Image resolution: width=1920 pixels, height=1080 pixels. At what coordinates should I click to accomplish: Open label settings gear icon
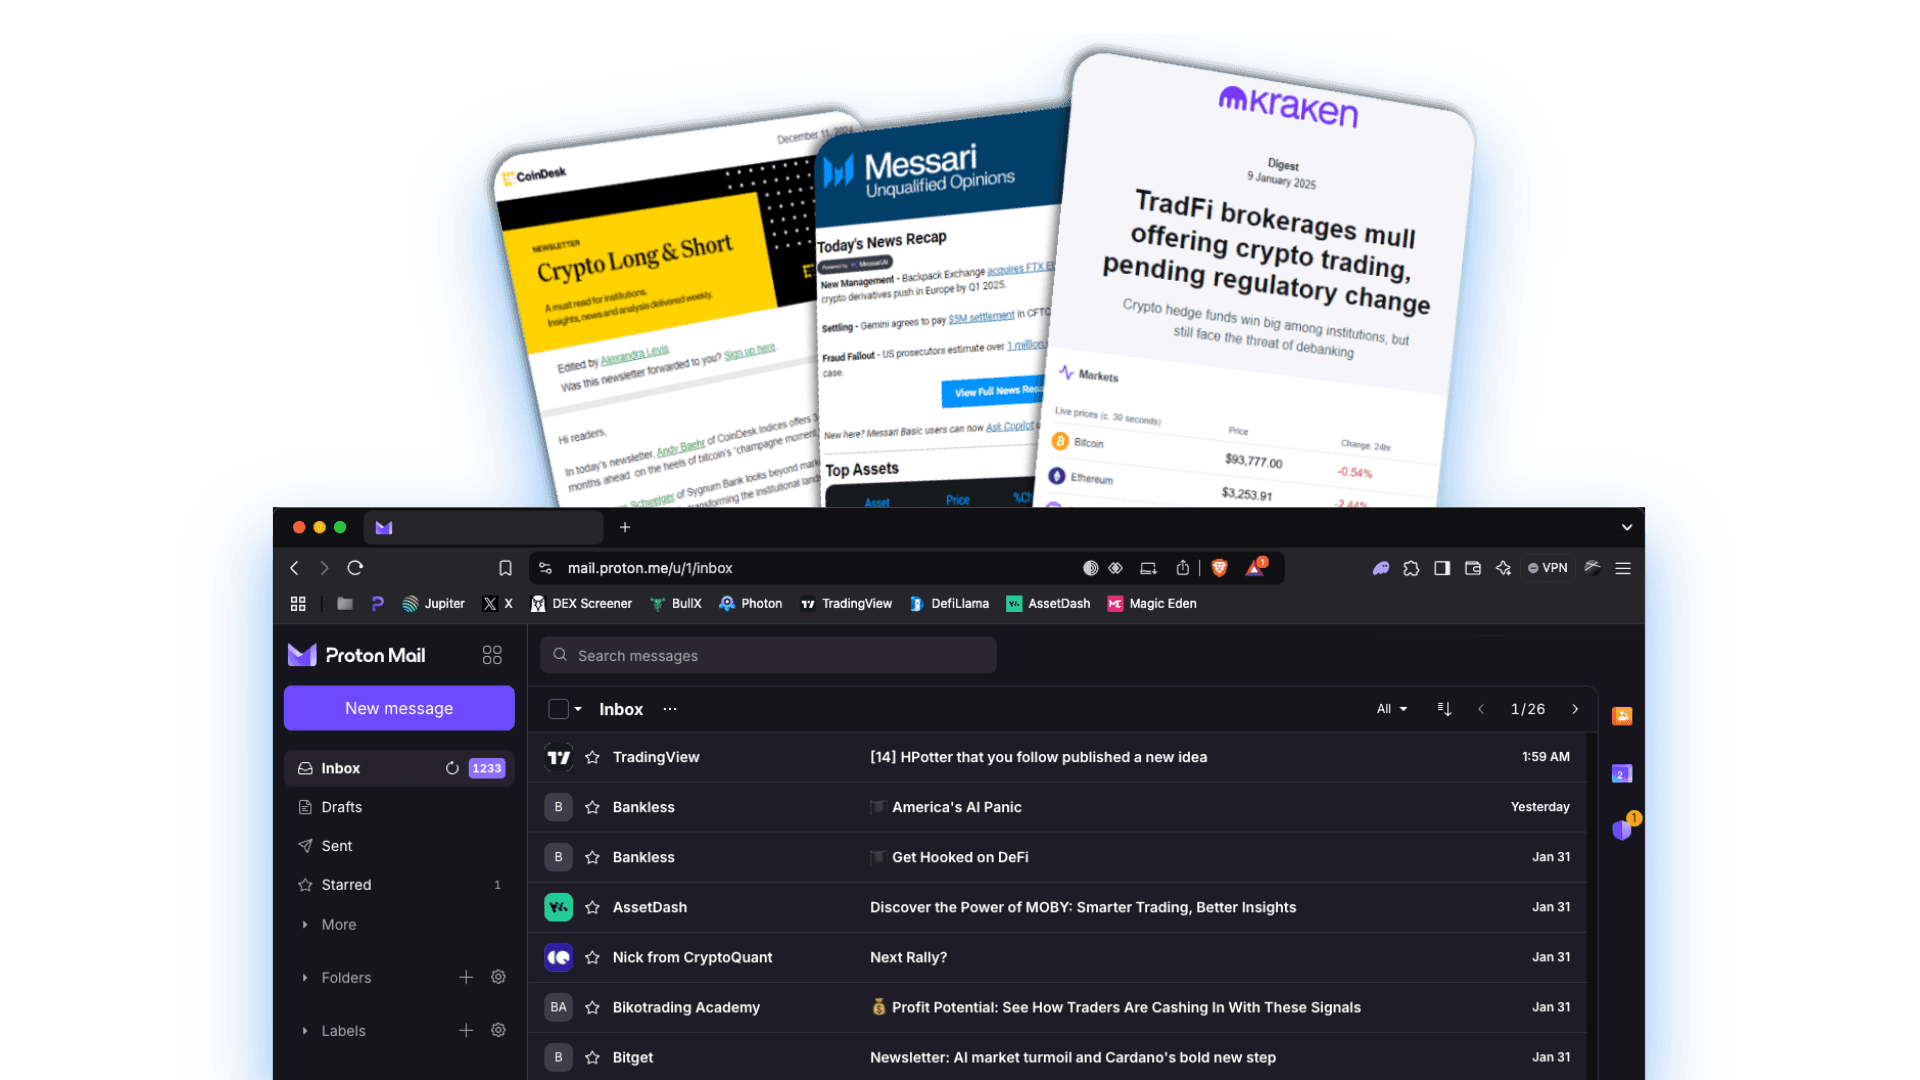[x=498, y=1030]
